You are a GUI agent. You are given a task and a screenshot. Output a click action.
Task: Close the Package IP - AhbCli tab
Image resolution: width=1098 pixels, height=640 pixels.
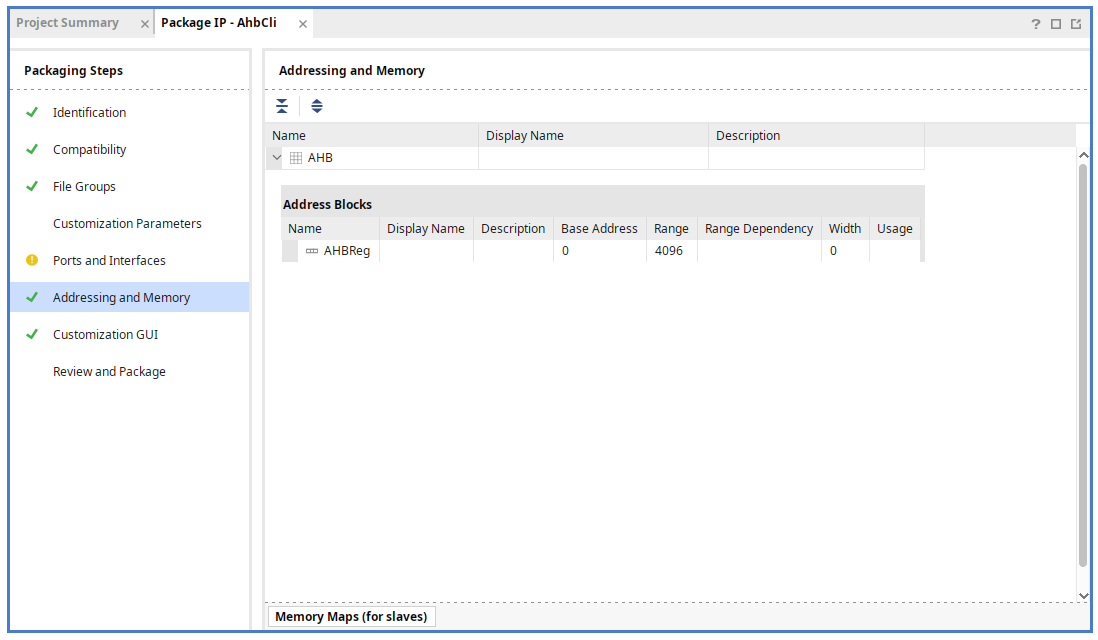tap(303, 24)
